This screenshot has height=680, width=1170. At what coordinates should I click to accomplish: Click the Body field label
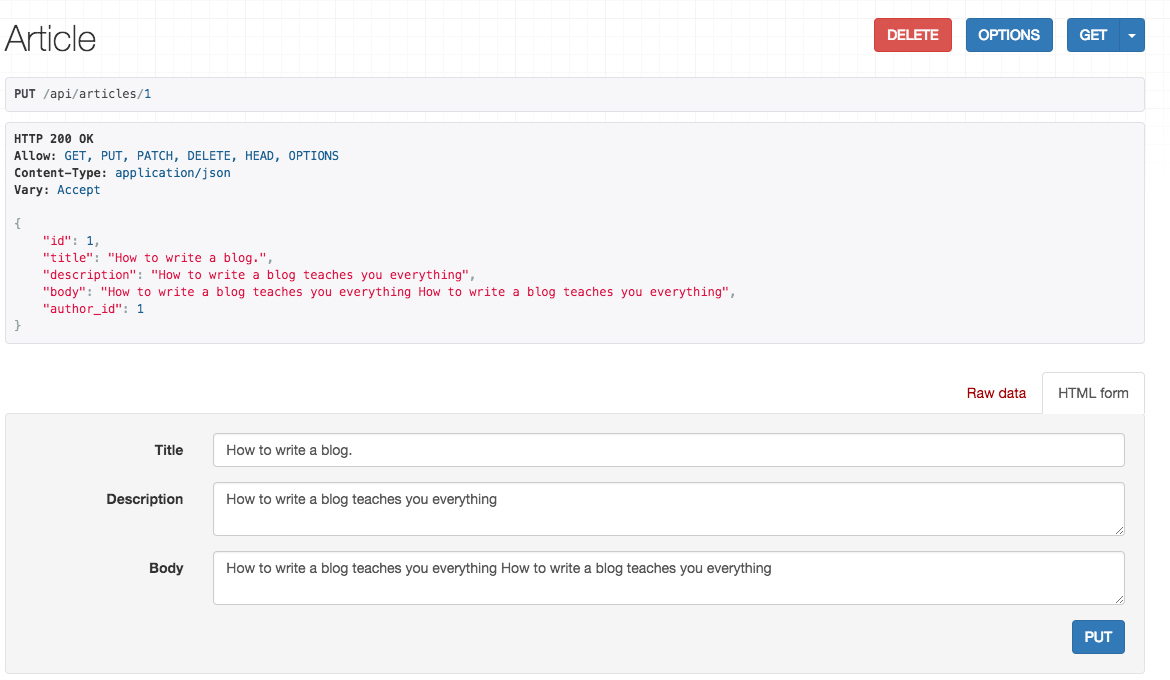point(166,568)
